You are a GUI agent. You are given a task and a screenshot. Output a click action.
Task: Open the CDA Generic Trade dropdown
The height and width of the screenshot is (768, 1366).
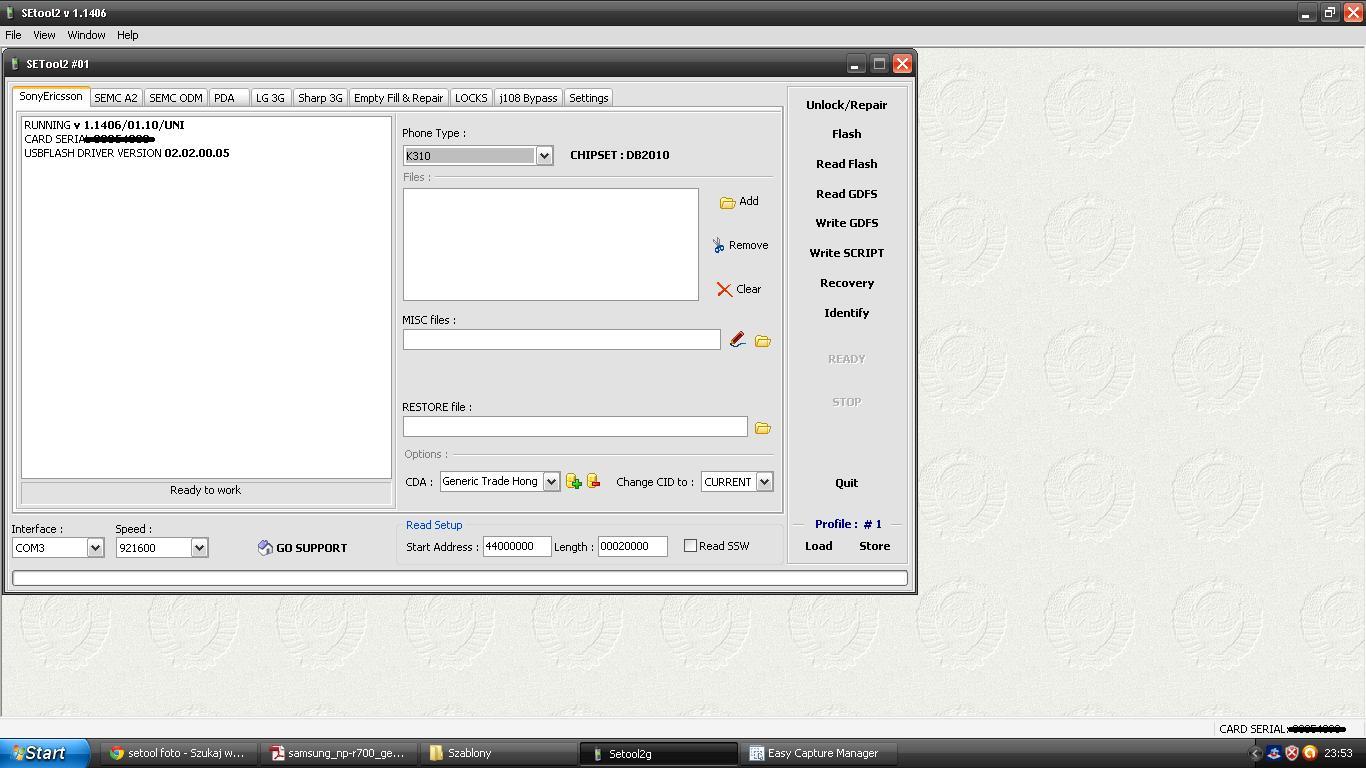[551, 482]
